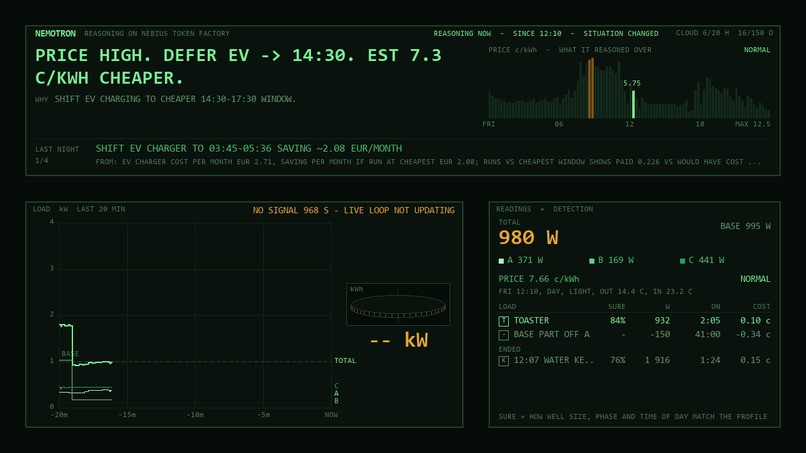The height and width of the screenshot is (453, 806).
Task: Click BASE label in load chart
Action: [70, 354]
